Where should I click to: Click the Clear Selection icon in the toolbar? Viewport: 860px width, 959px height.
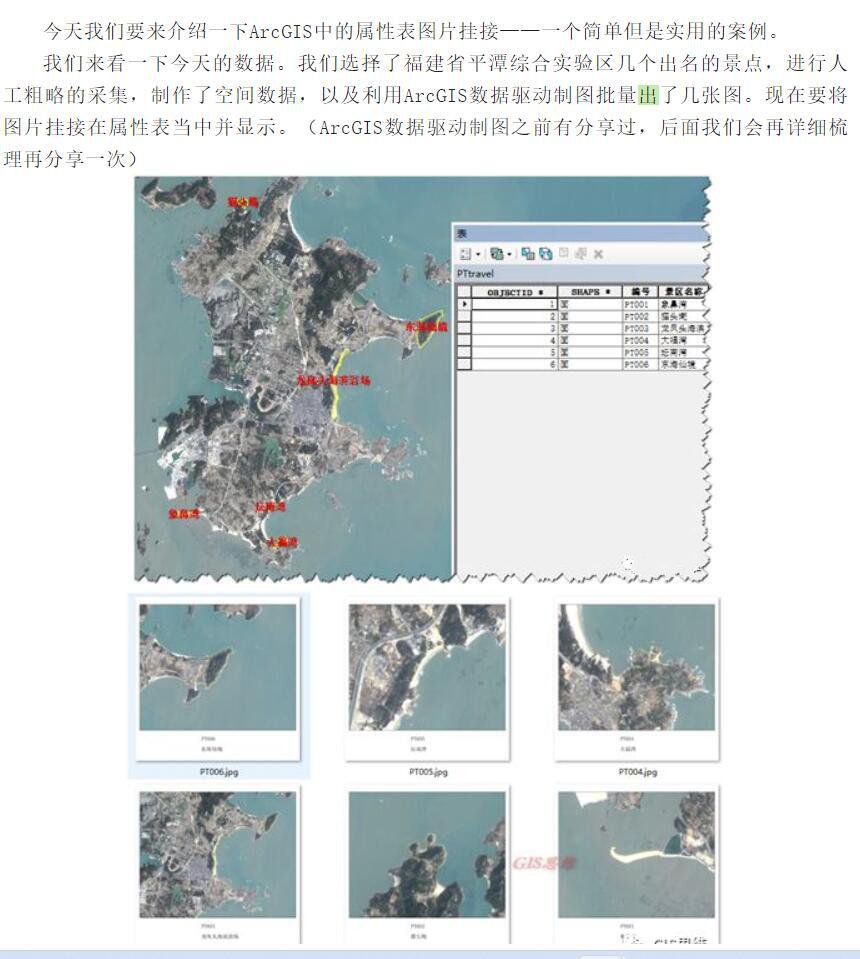pos(562,255)
